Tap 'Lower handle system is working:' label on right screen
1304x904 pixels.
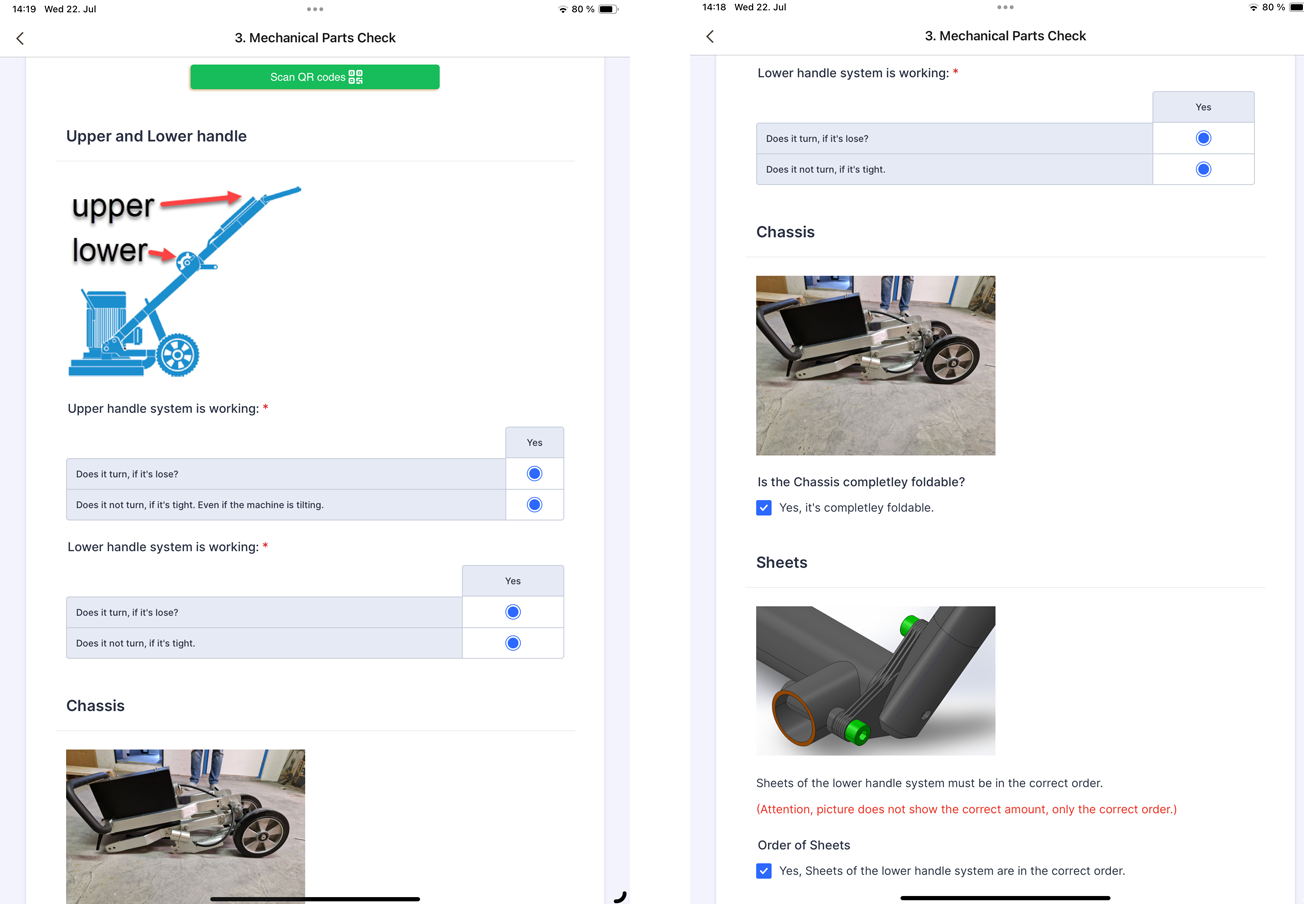click(x=853, y=73)
